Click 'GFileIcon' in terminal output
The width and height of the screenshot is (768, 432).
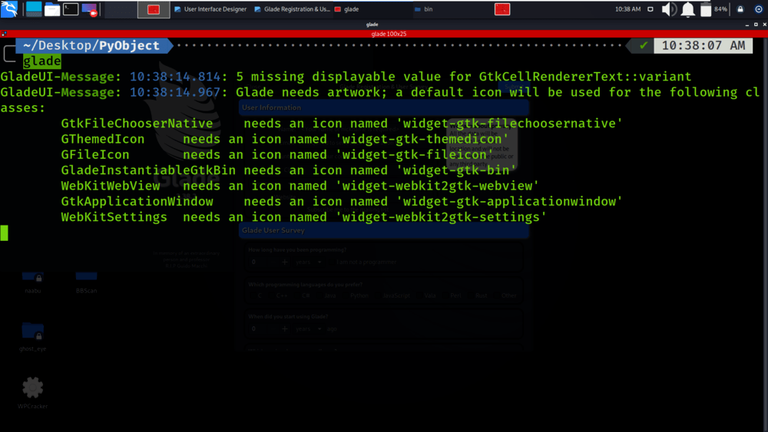coord(95,155)
